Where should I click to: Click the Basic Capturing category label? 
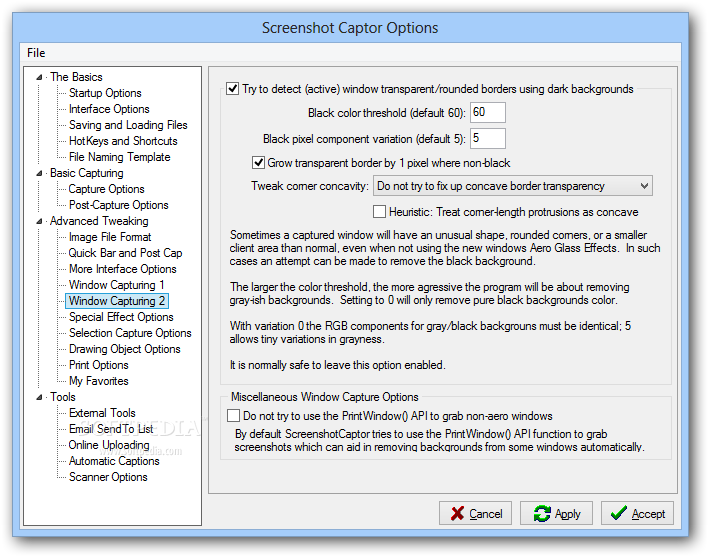(x=86, y=173)
